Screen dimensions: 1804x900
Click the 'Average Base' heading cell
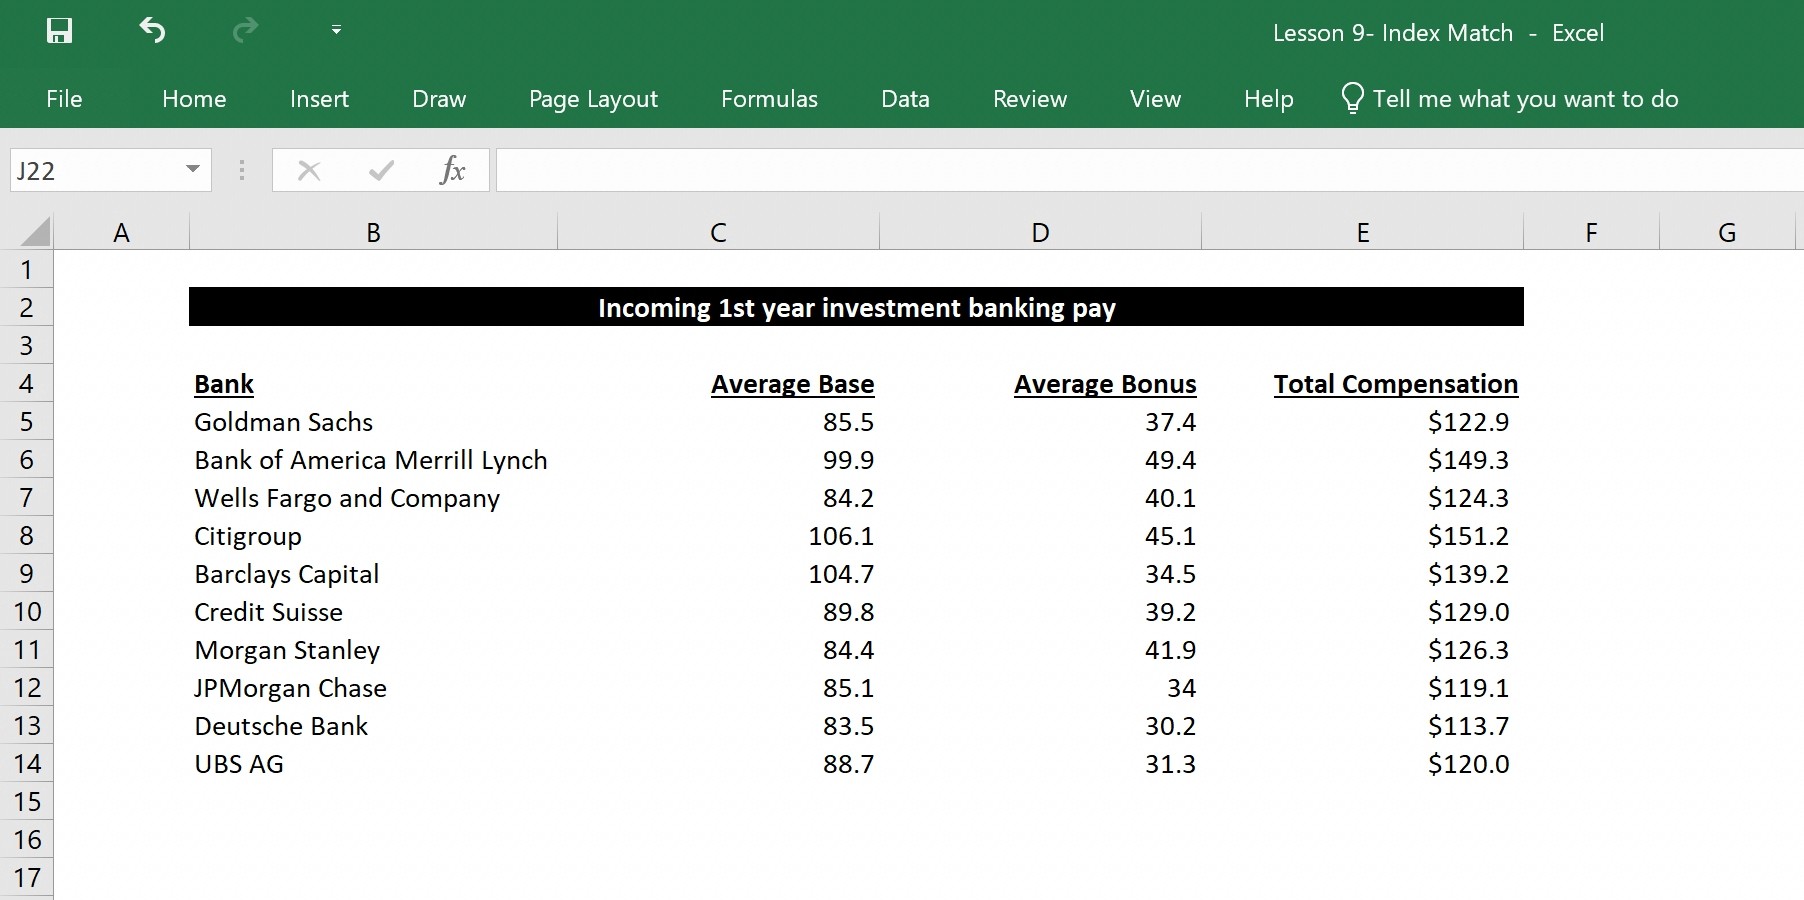[718, 384]
